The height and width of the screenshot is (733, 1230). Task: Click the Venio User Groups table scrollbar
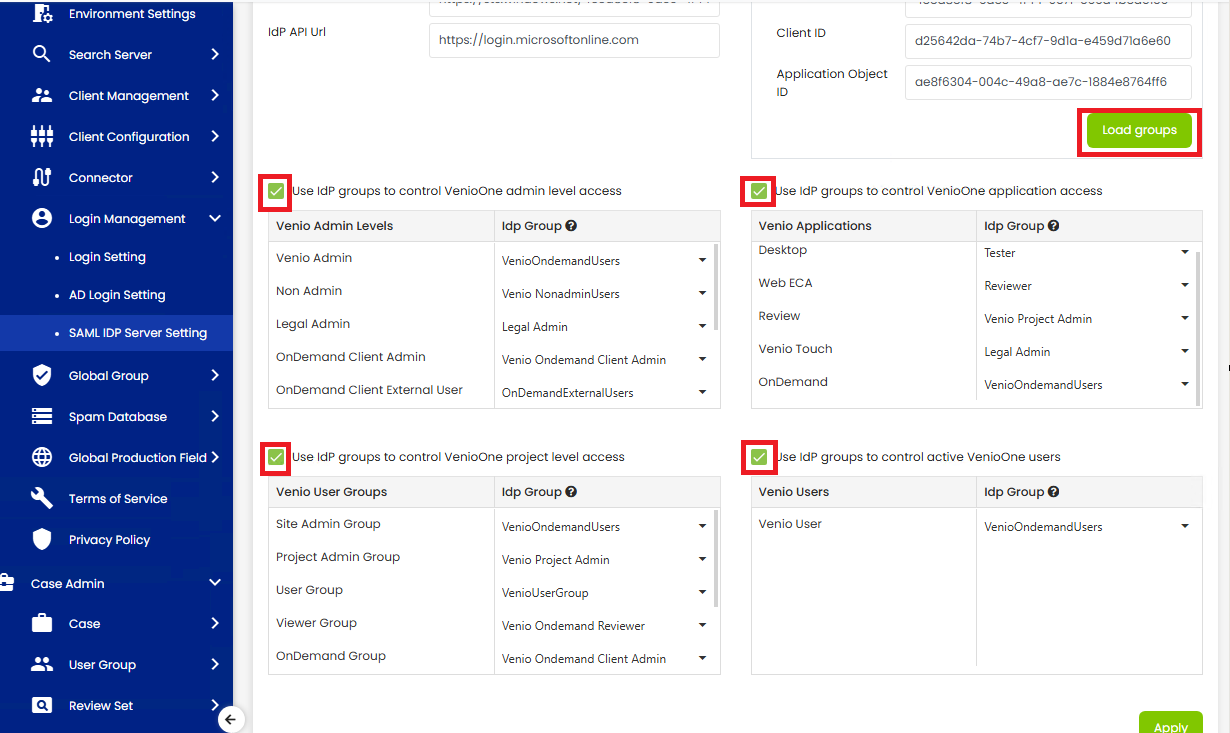point(716,558)
